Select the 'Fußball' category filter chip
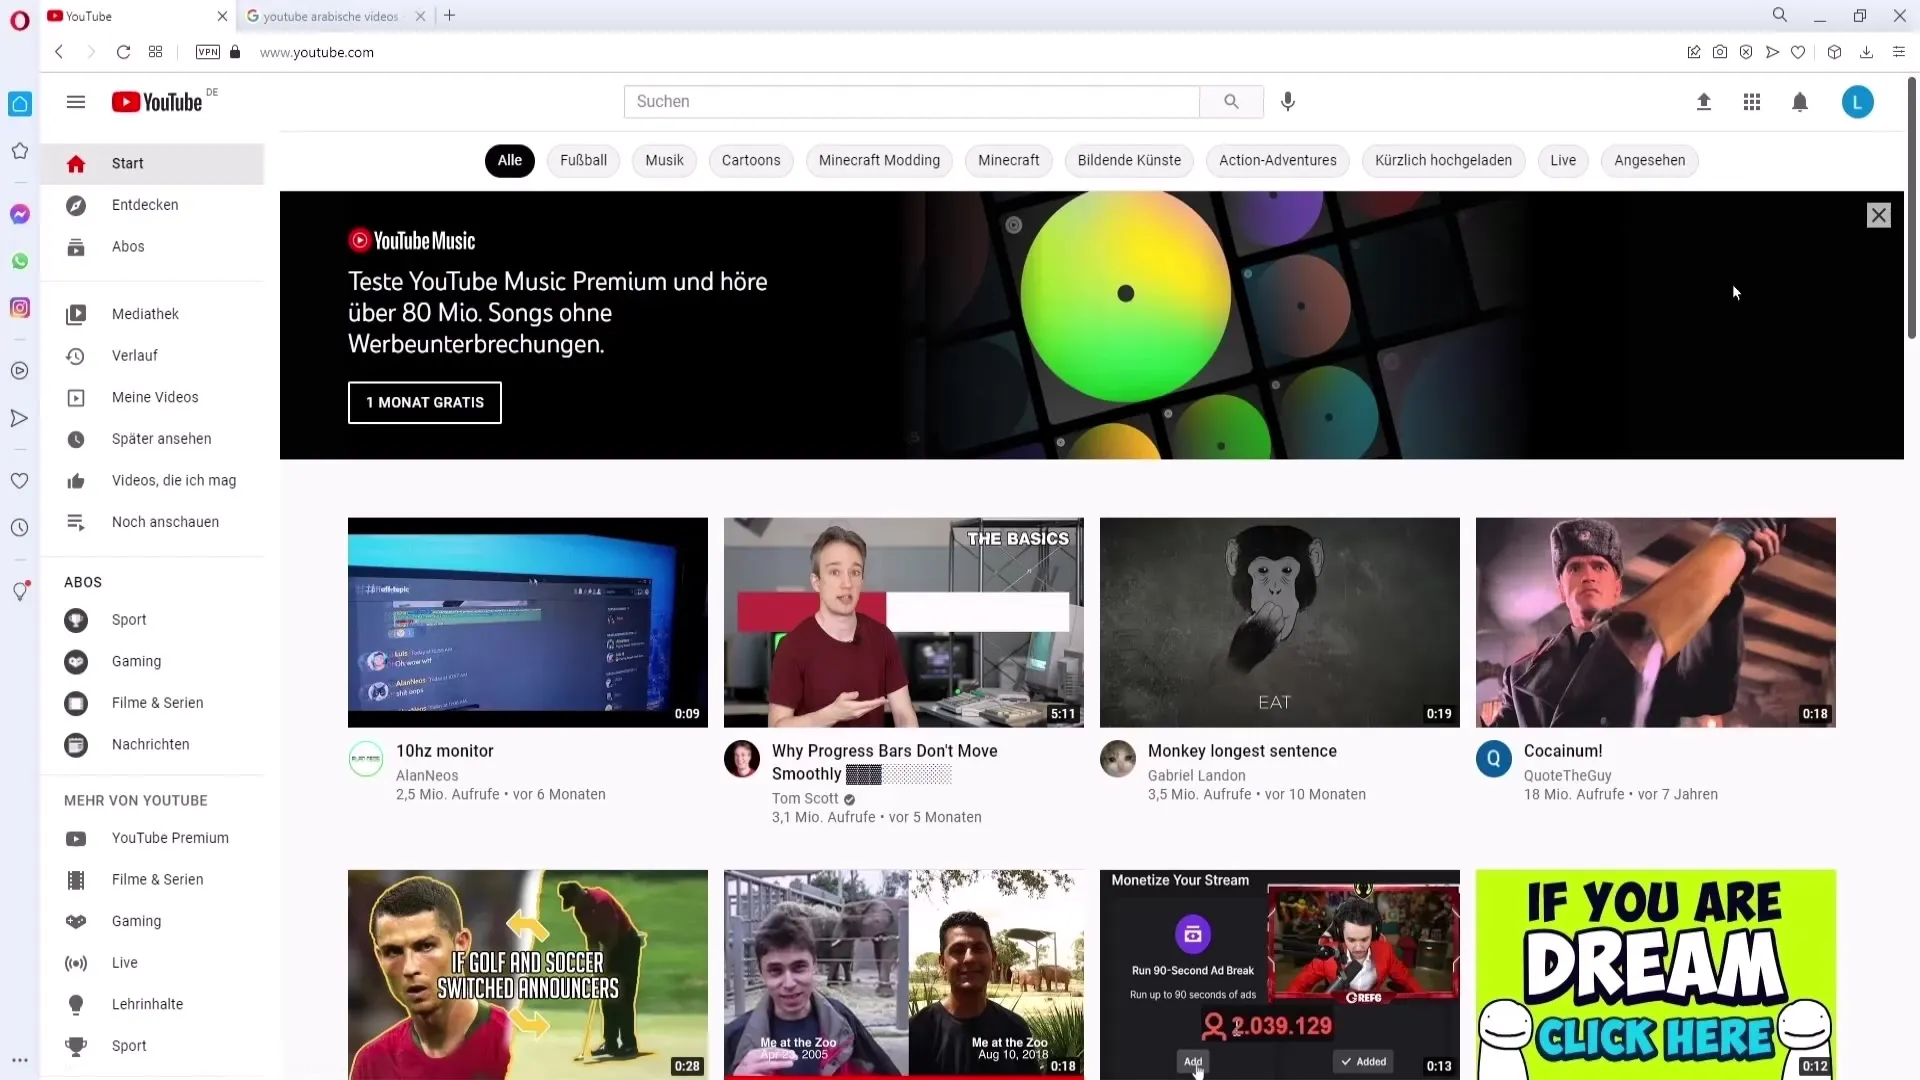This screenshot has width=1920, height=1080. click(x=583, y=160)
